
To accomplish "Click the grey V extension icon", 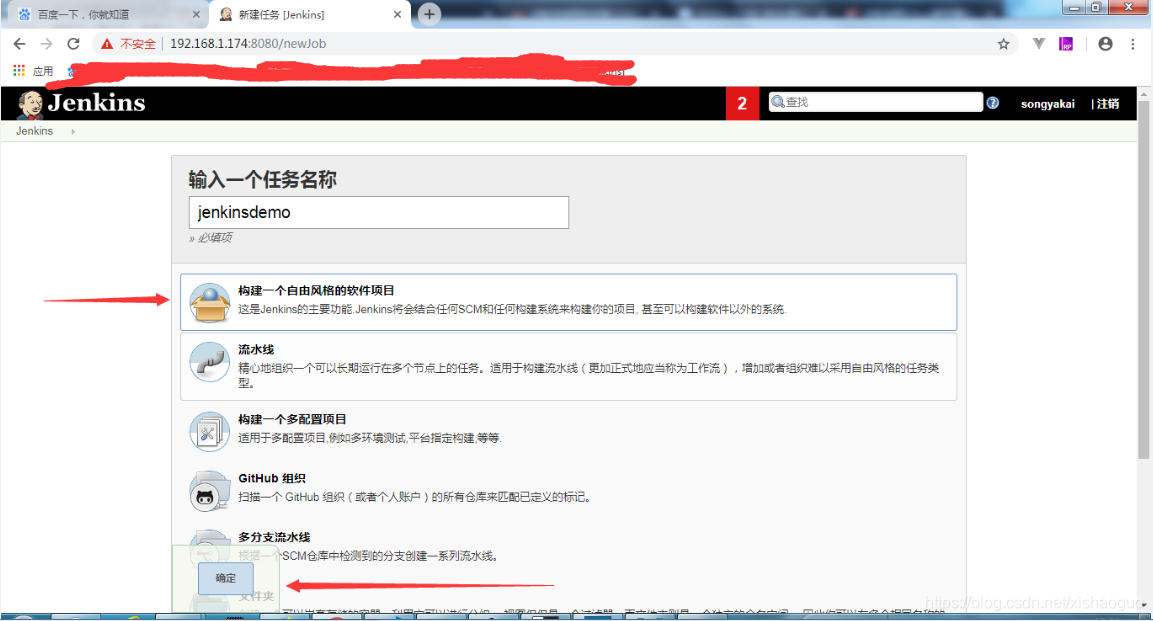I will (1038, 43).
